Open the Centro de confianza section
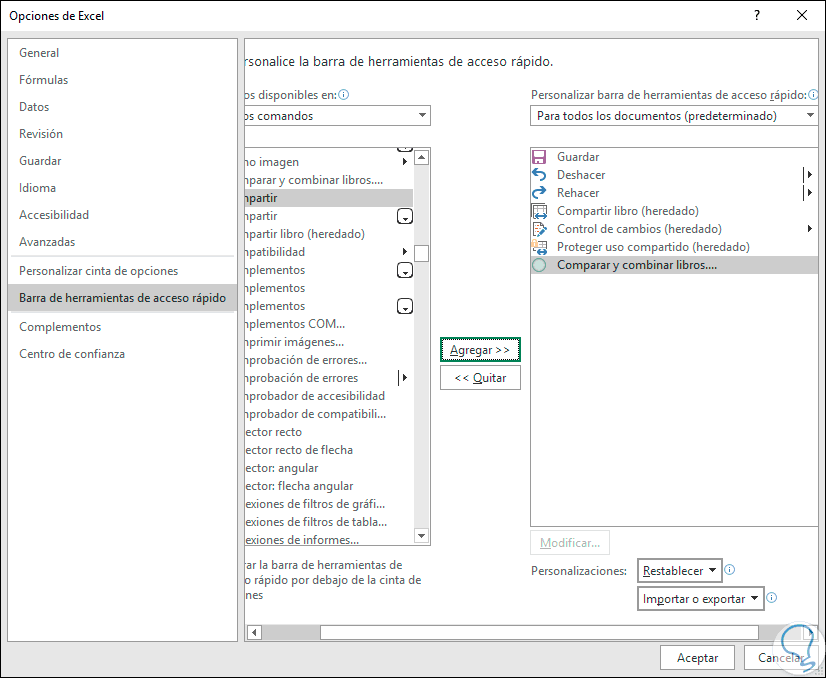Screen dimensions: 826x678 tap(72, 353)
